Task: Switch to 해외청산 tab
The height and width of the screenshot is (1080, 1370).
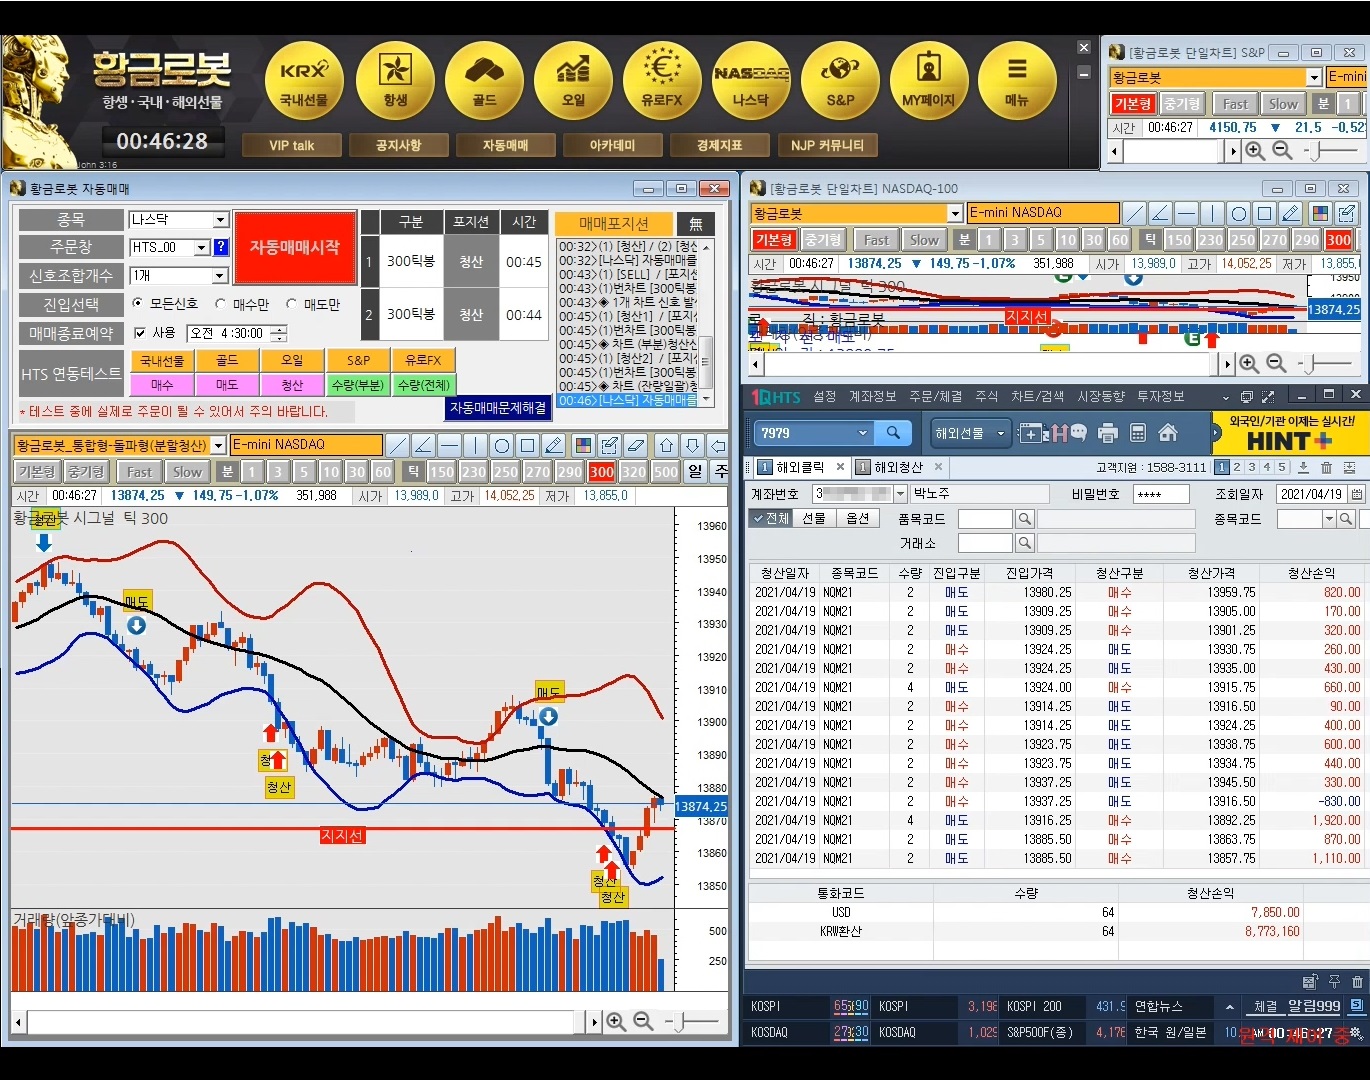Action: point(898,467)
